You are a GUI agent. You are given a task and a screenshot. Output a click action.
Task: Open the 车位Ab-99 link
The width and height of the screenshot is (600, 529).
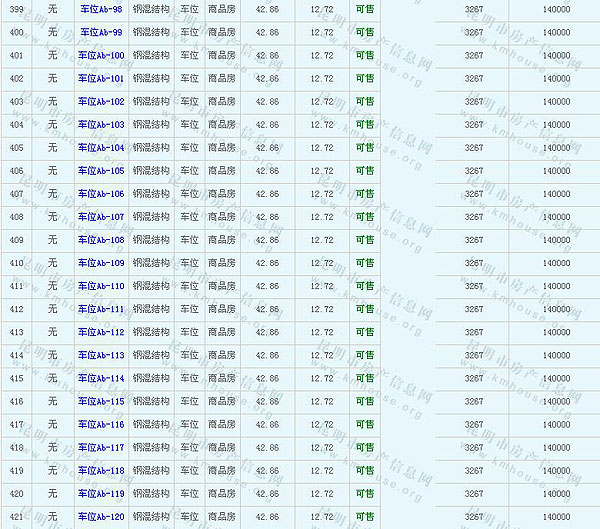[x=101, y=32]
